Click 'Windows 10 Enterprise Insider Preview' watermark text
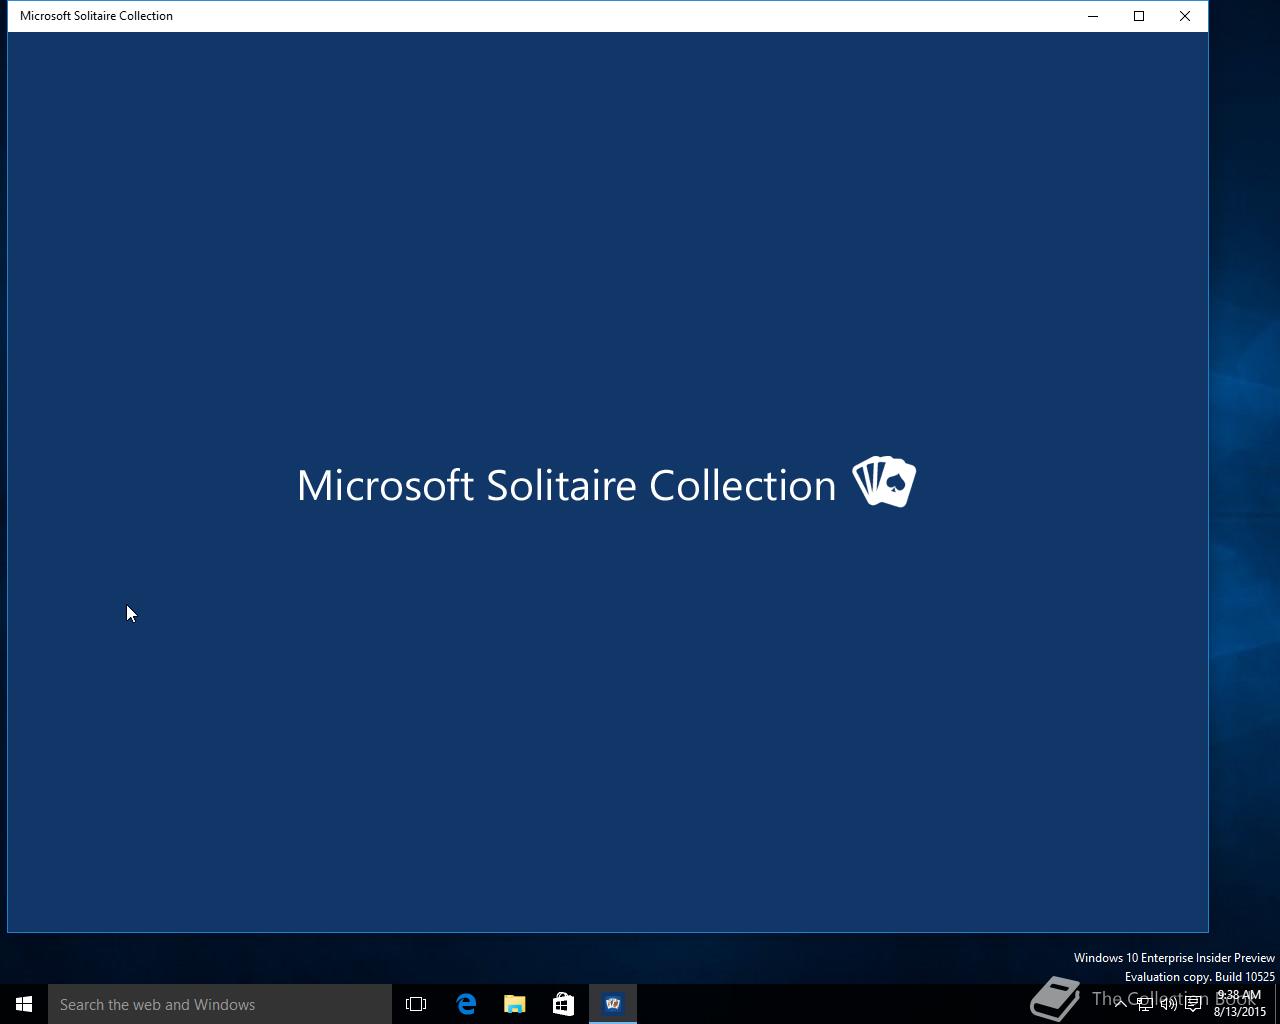This screenshot has height=1024, width=1280. (1174, 958)
